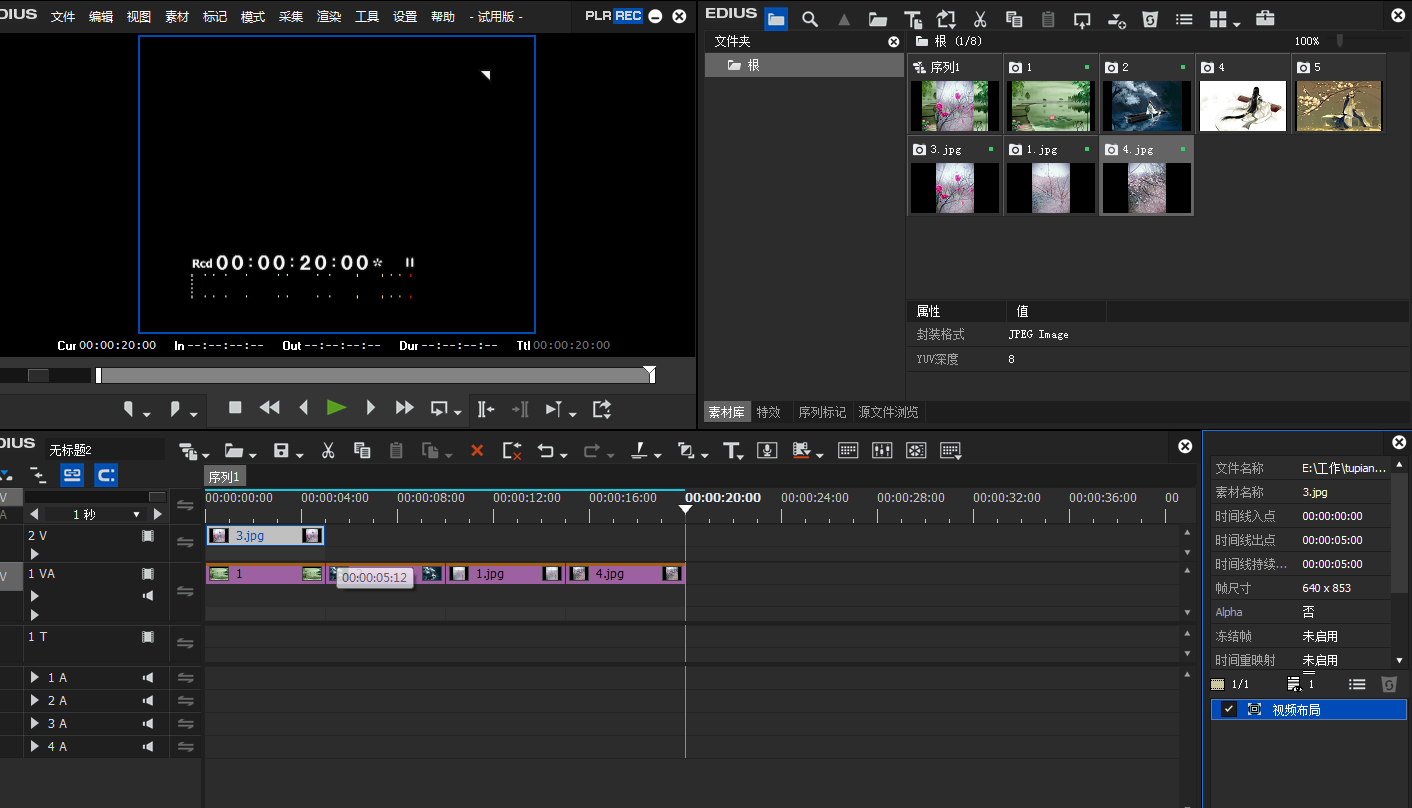
Task: Switch to the 特效 tab
Action: [x=768, y=412]
